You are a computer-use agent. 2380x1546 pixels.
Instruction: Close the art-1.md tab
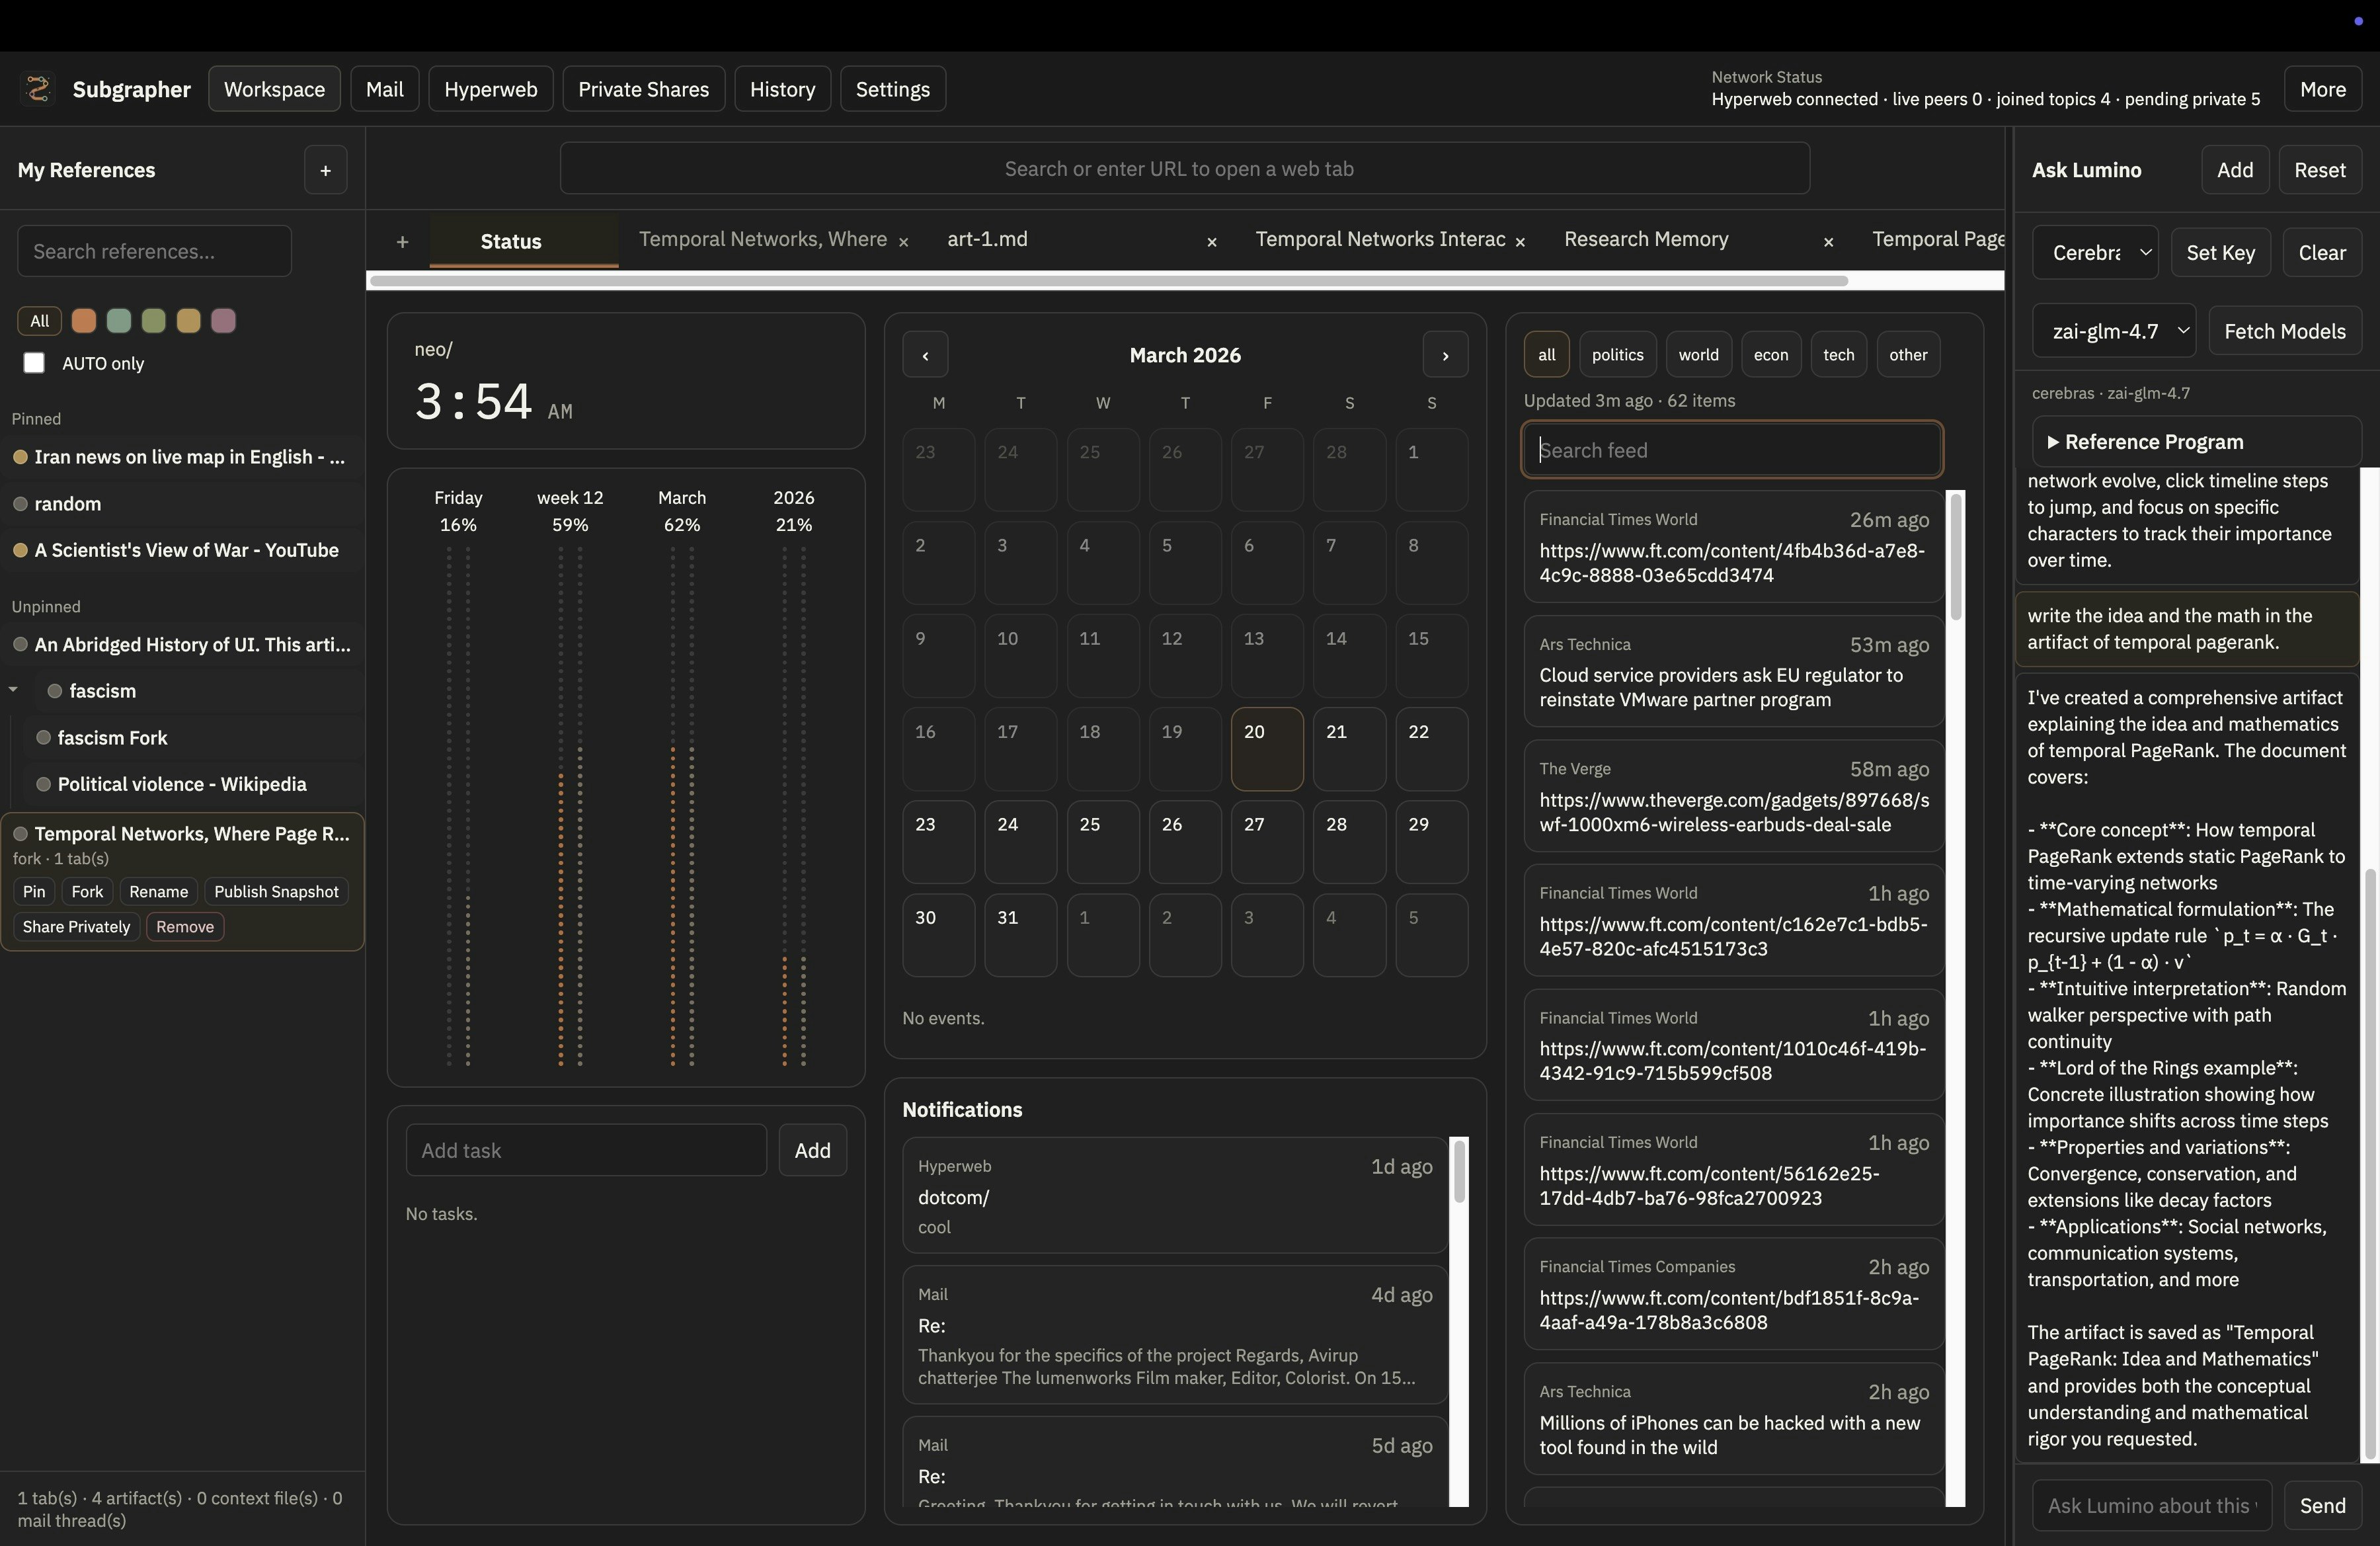click(x=1211, y=241)
